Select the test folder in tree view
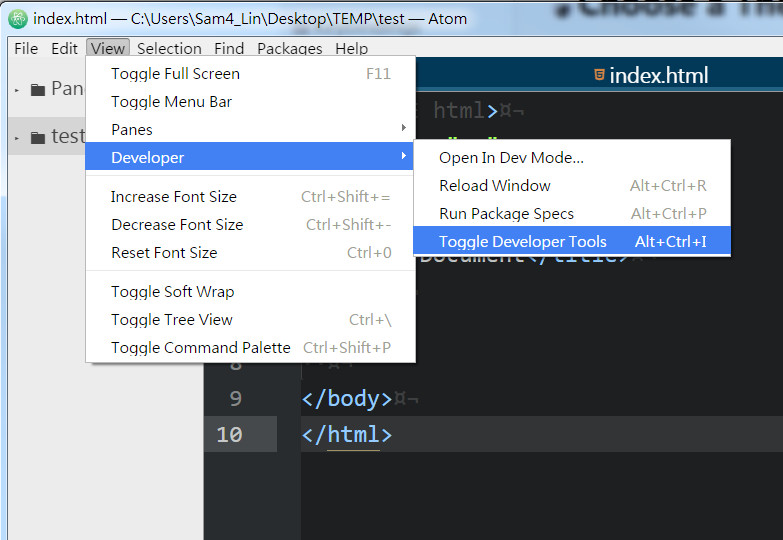This screenshot has width=783, height=540. click(x=46, y=136)
